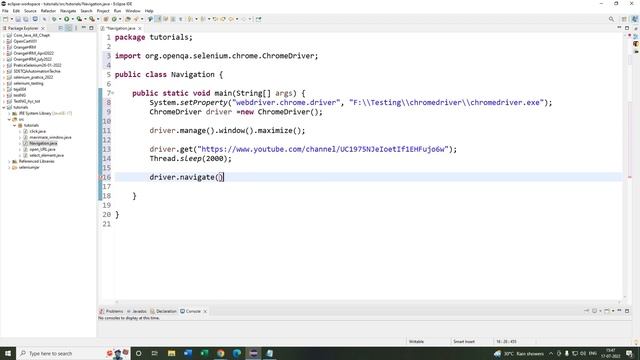Viewport: 640px width, 360px height.
Task: Collapse the src folder node
Action: tap(9, 120)
